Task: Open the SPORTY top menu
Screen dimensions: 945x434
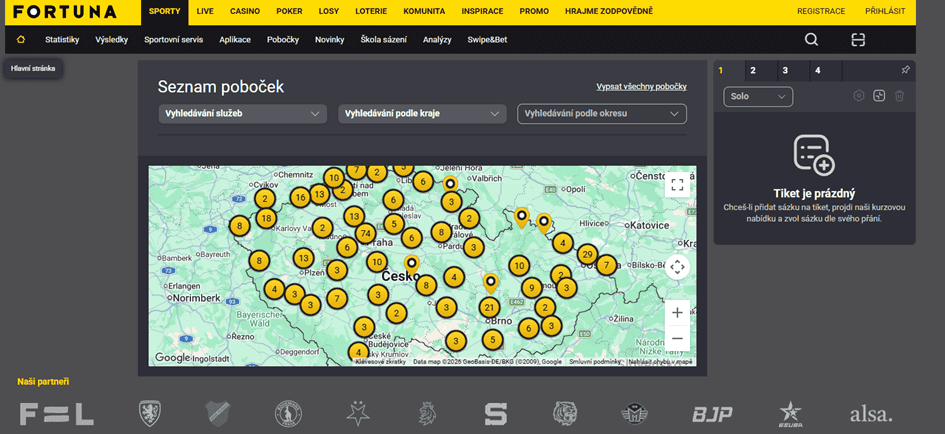Action: click(165, 11)
